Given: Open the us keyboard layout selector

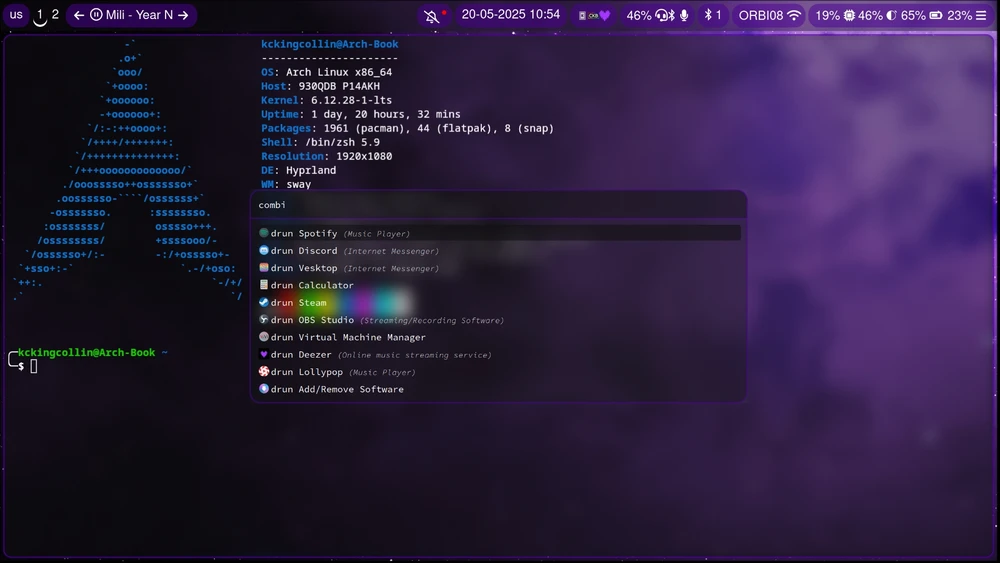Looking at the screenshot, I should (x=16, y=15).
